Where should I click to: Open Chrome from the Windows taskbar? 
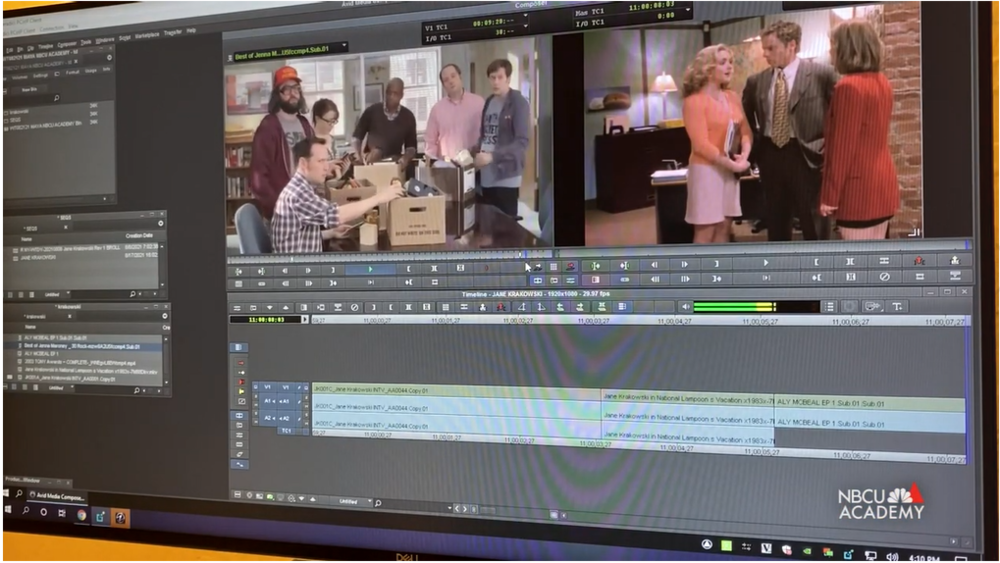[82, 514]
